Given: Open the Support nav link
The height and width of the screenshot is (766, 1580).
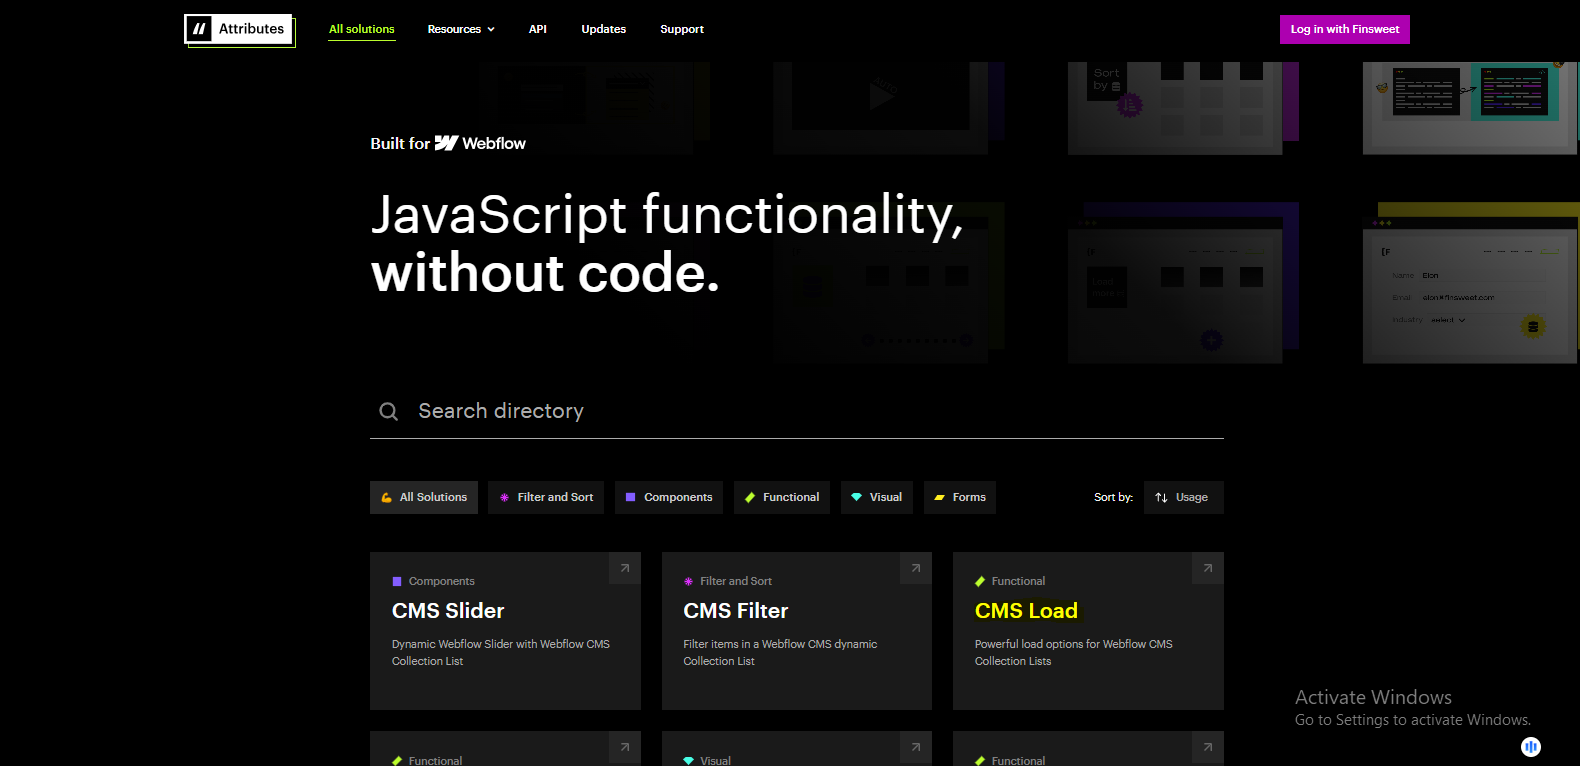Looking at the screenshot, I should (682, 29).
